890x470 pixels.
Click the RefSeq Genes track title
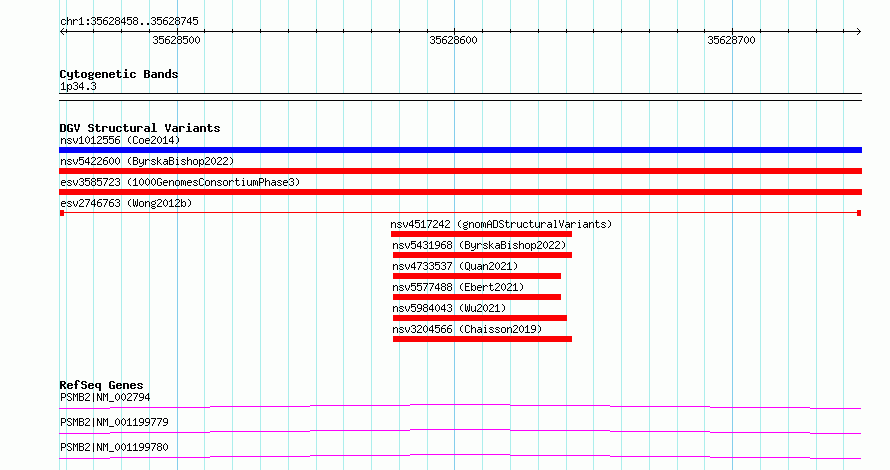[x=101, y=385]
